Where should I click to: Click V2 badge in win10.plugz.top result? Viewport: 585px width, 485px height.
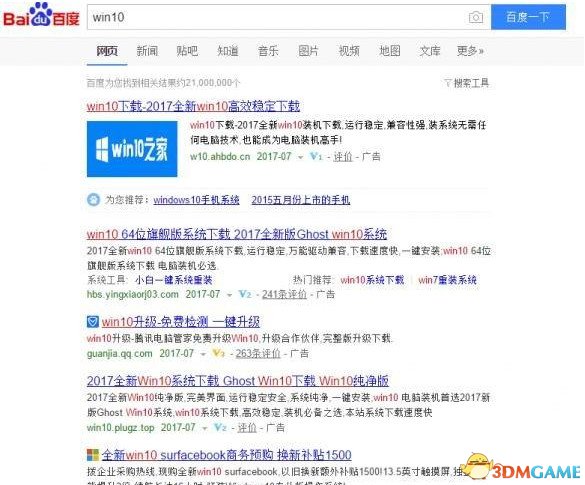point(220,428)
